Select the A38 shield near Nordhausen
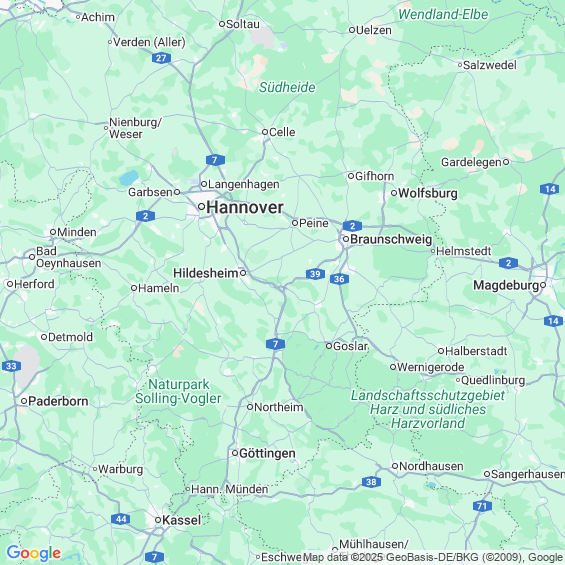 click(371, 482)
